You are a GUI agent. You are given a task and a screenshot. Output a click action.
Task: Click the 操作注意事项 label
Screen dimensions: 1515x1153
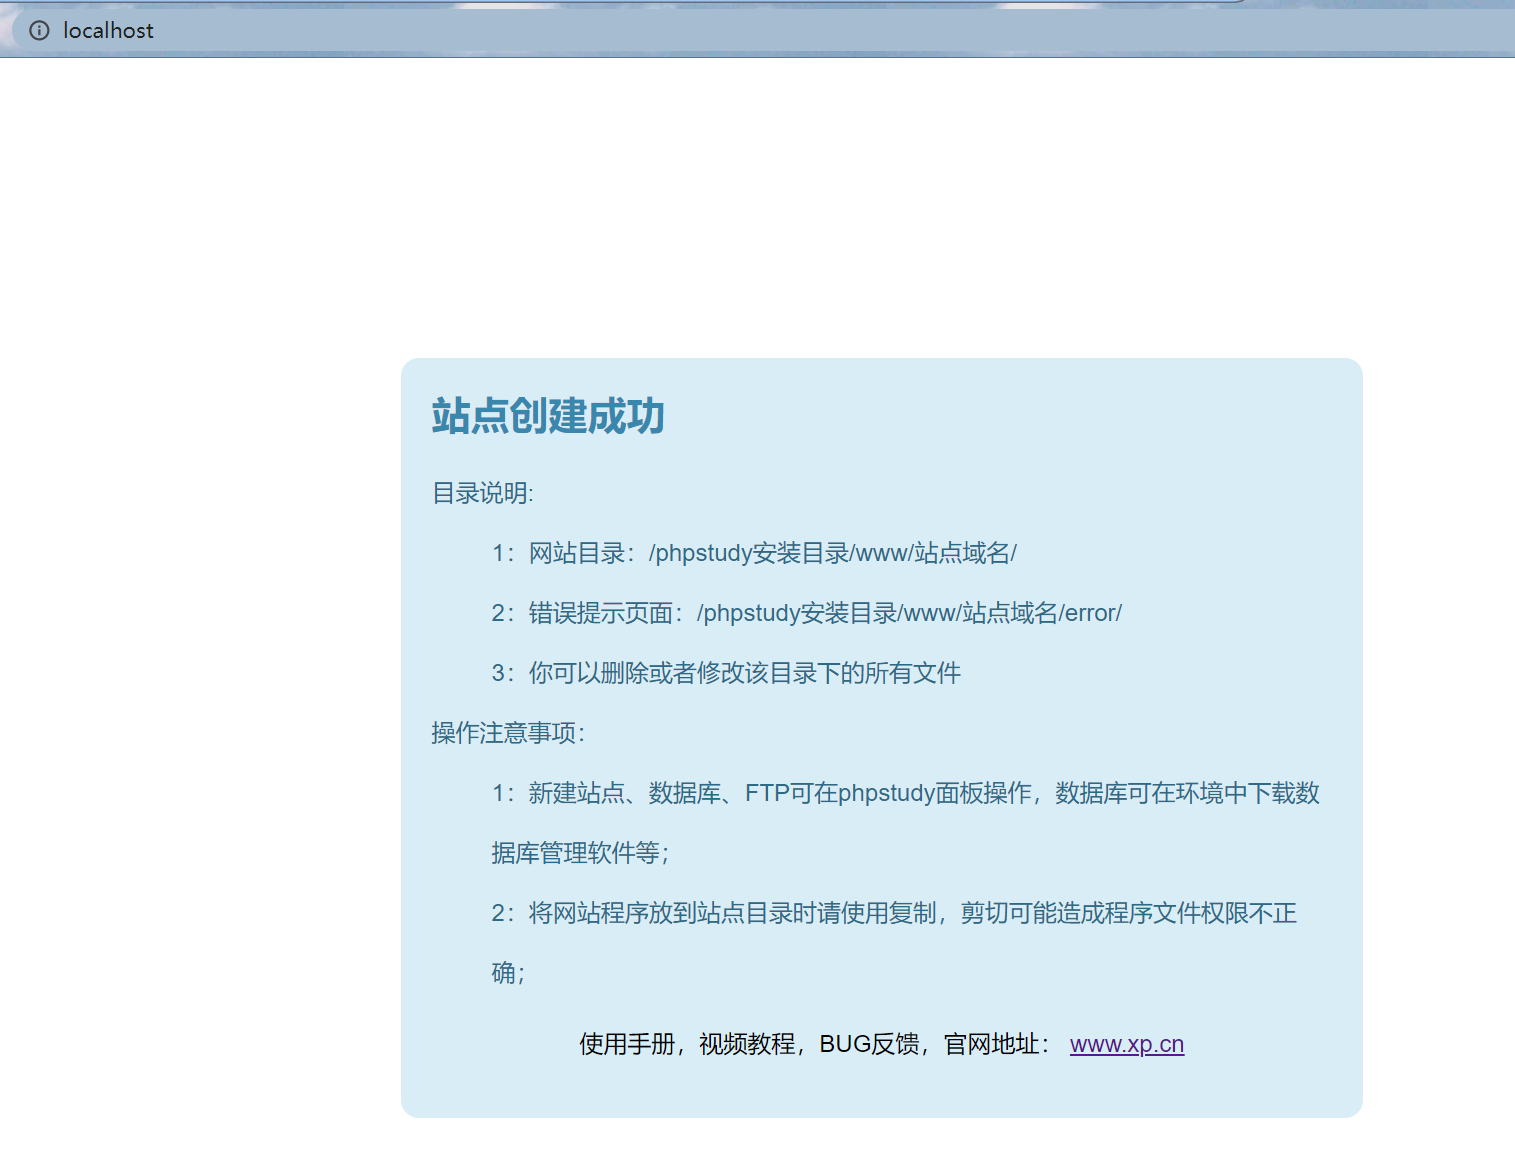click(x=506, y=732)
